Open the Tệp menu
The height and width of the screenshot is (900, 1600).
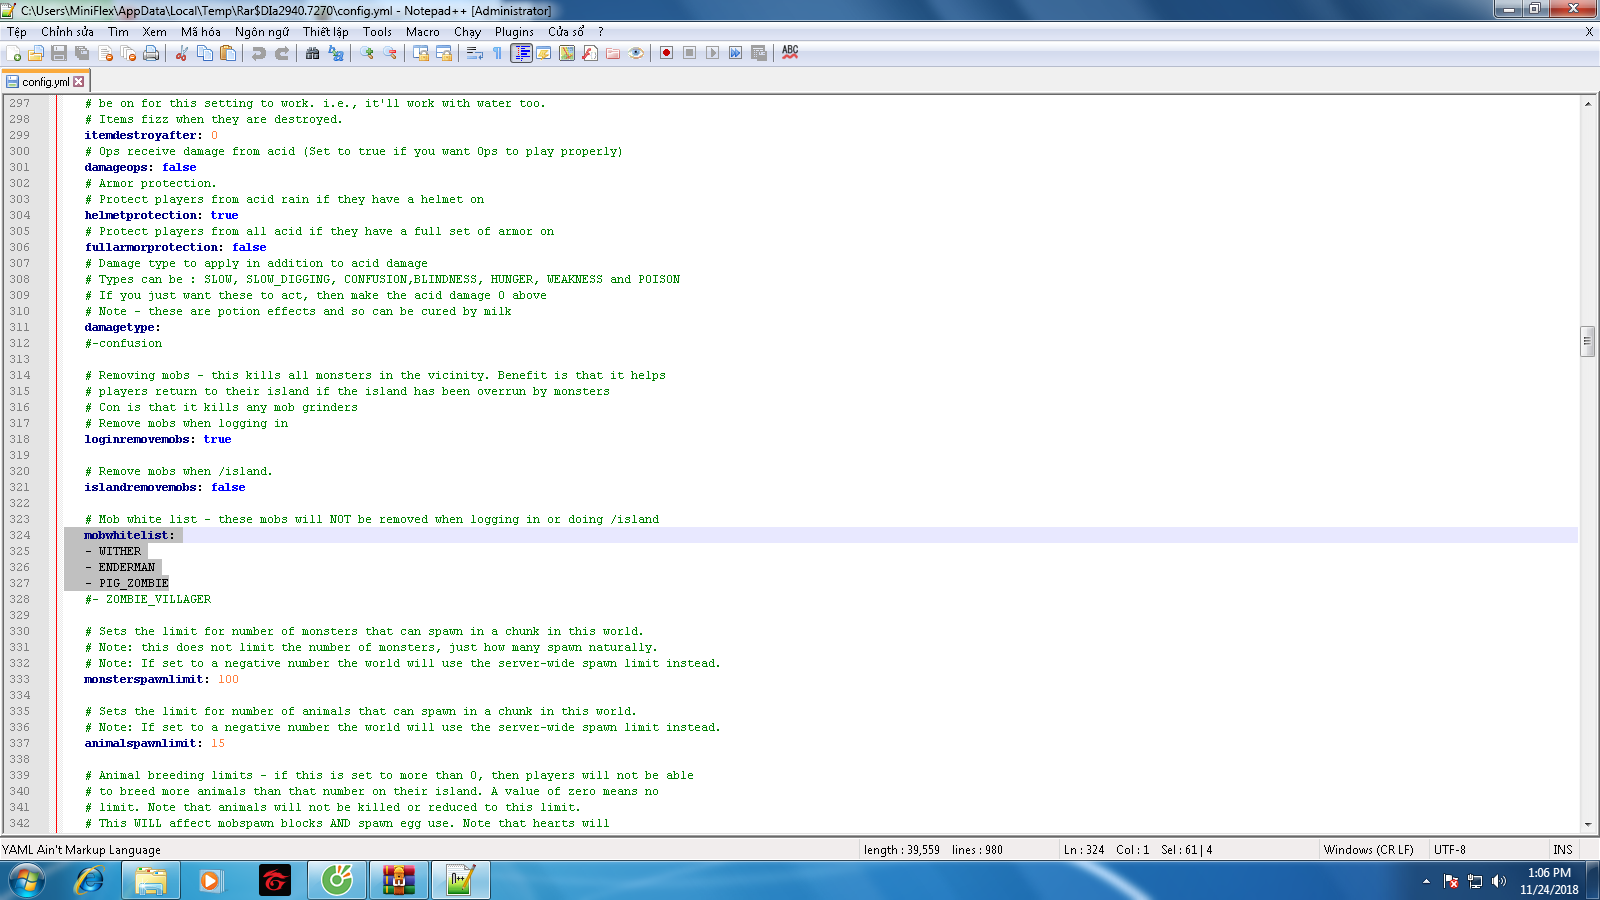17,32
